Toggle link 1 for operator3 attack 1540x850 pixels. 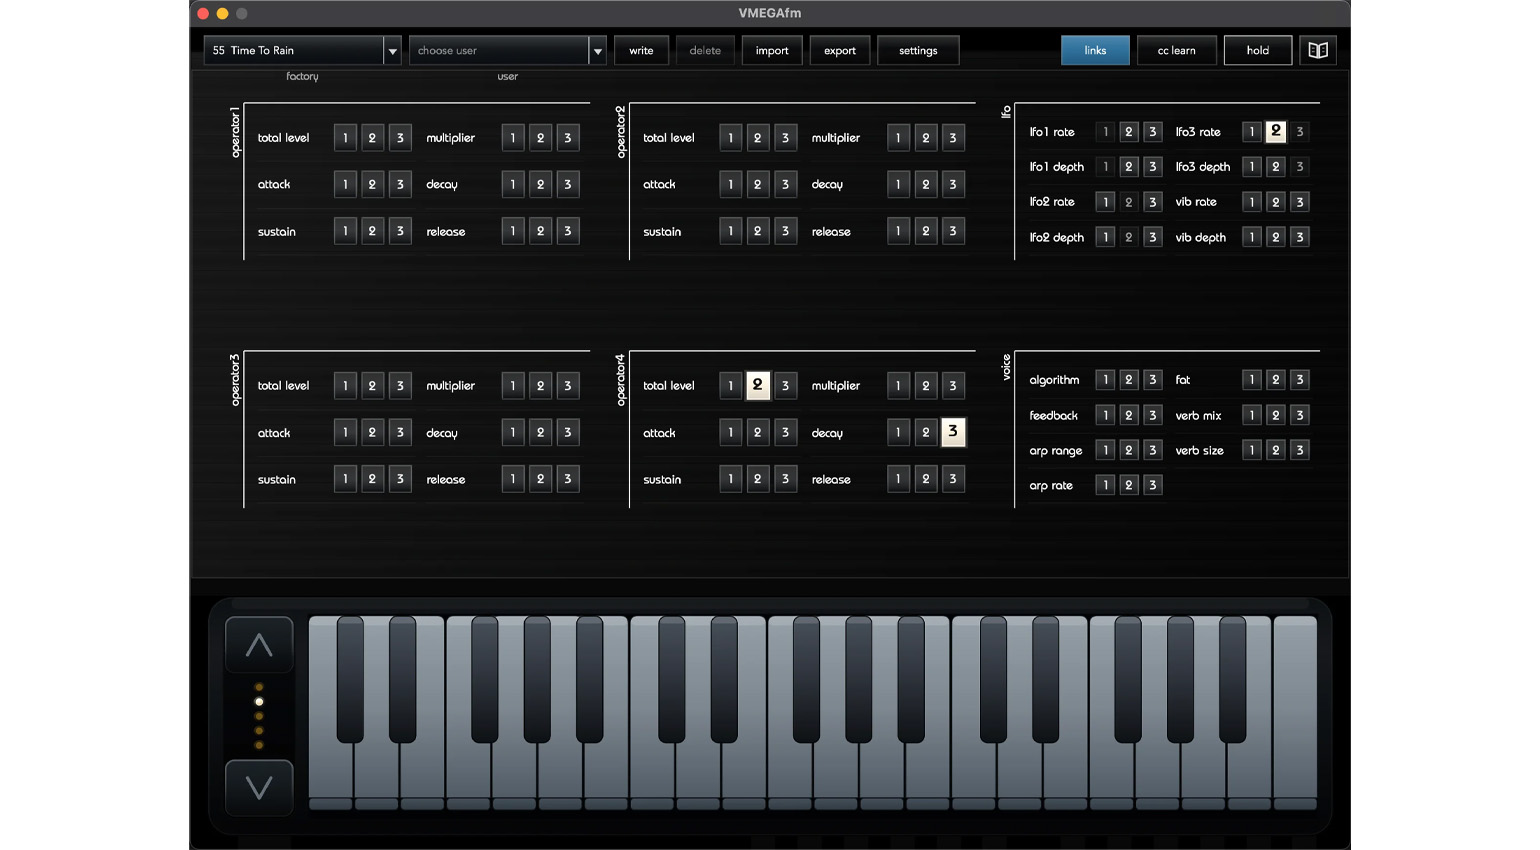(x=345, y=432)
